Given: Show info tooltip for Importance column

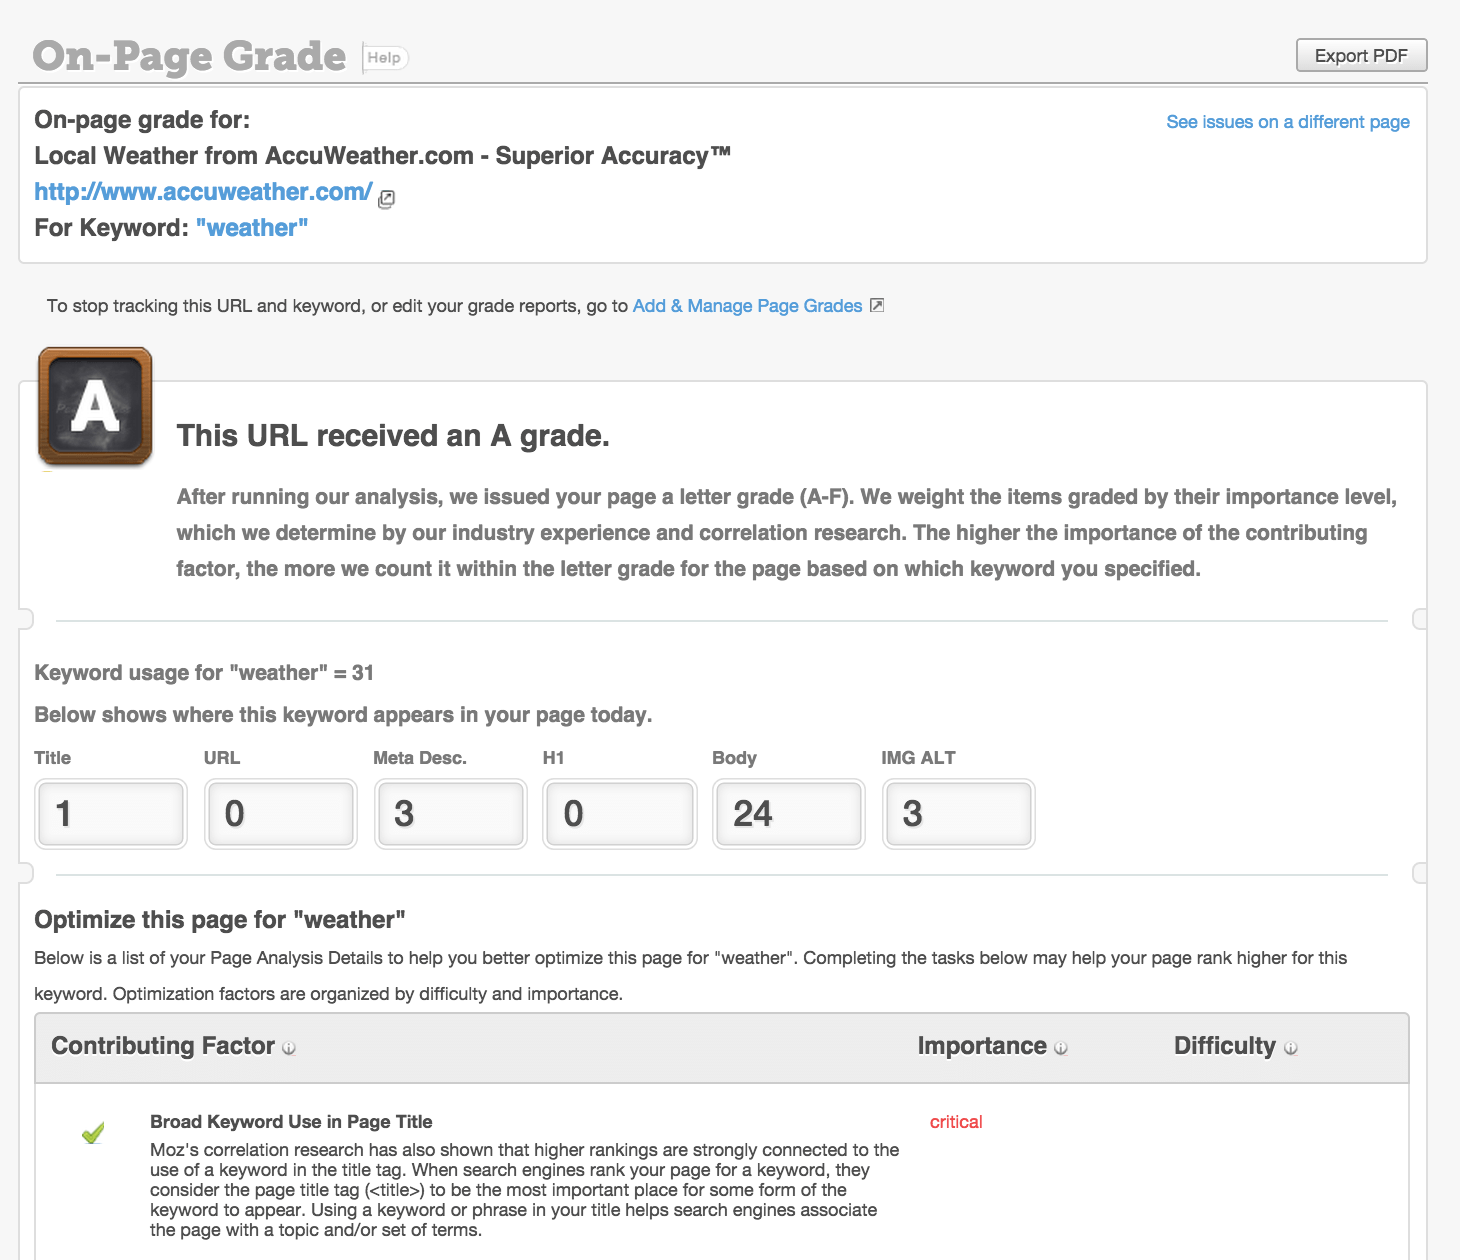Looking at the screenshot, I should point(1061,1048).
